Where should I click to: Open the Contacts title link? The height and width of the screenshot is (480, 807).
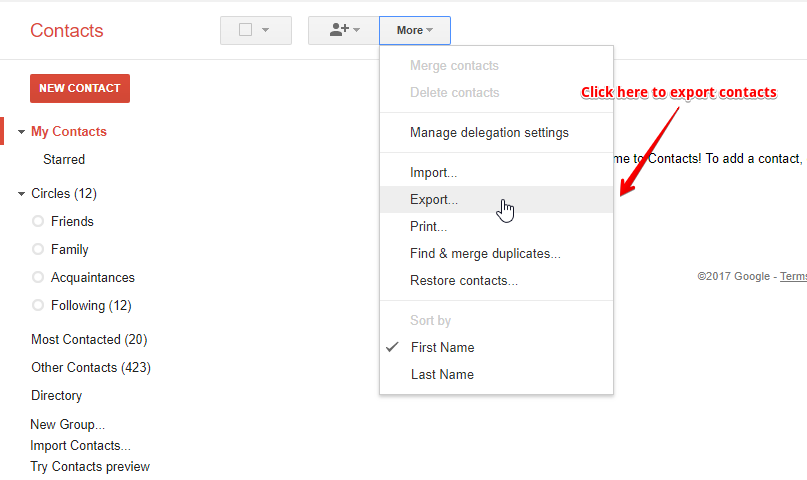66,30
